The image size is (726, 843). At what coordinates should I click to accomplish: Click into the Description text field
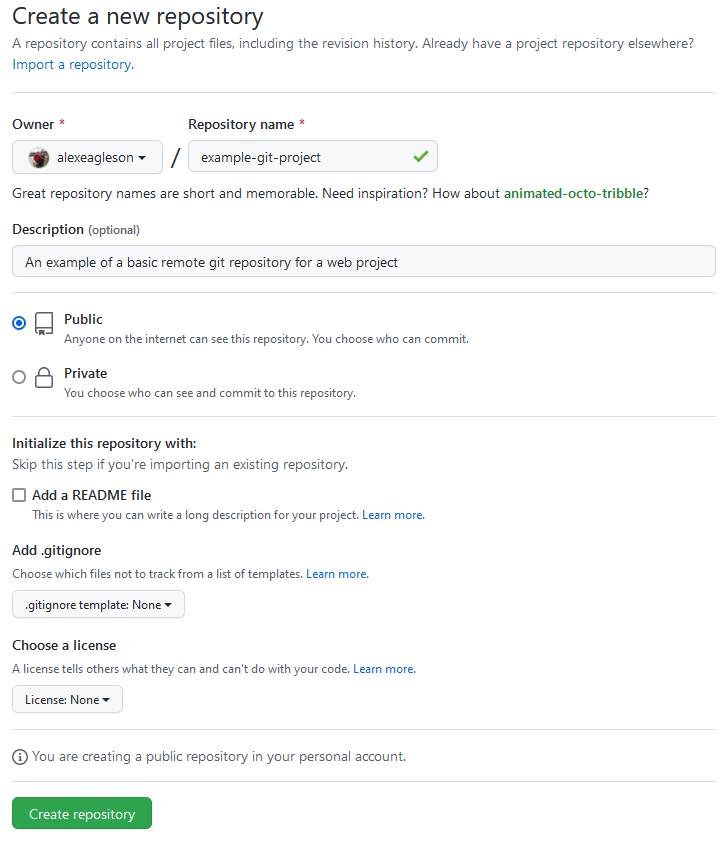[364, 262]
